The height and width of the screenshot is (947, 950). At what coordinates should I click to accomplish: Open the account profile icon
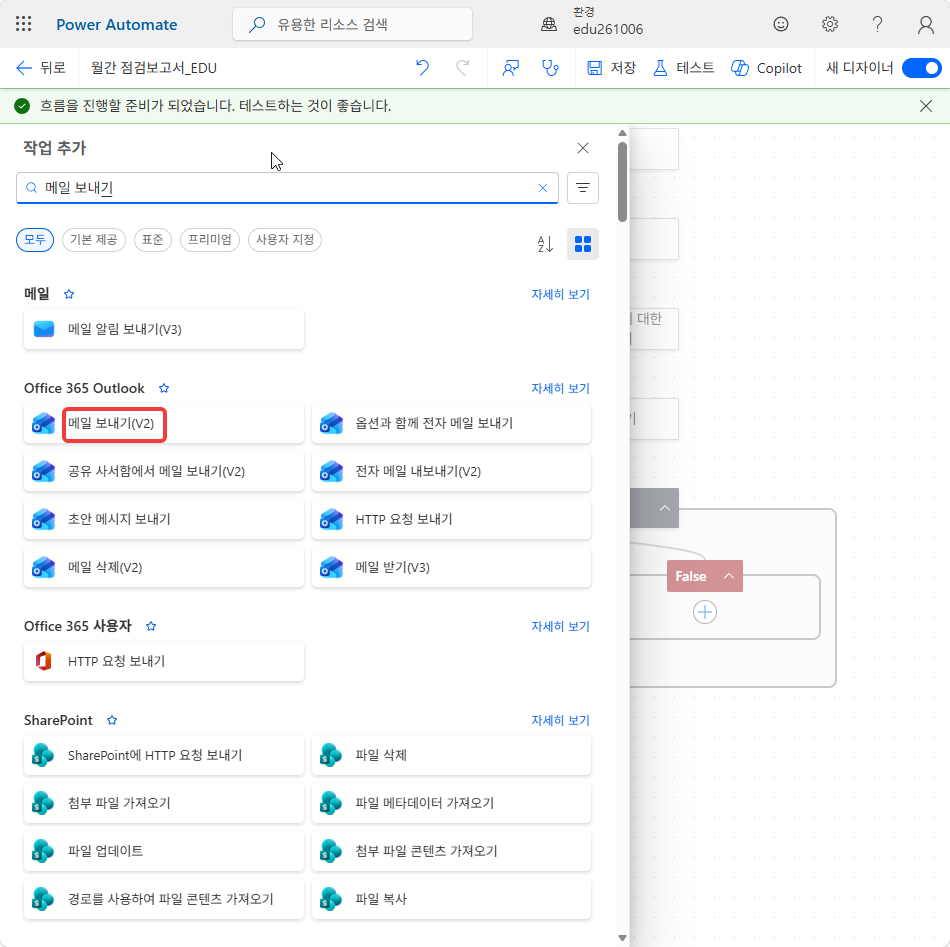[926, 24]
